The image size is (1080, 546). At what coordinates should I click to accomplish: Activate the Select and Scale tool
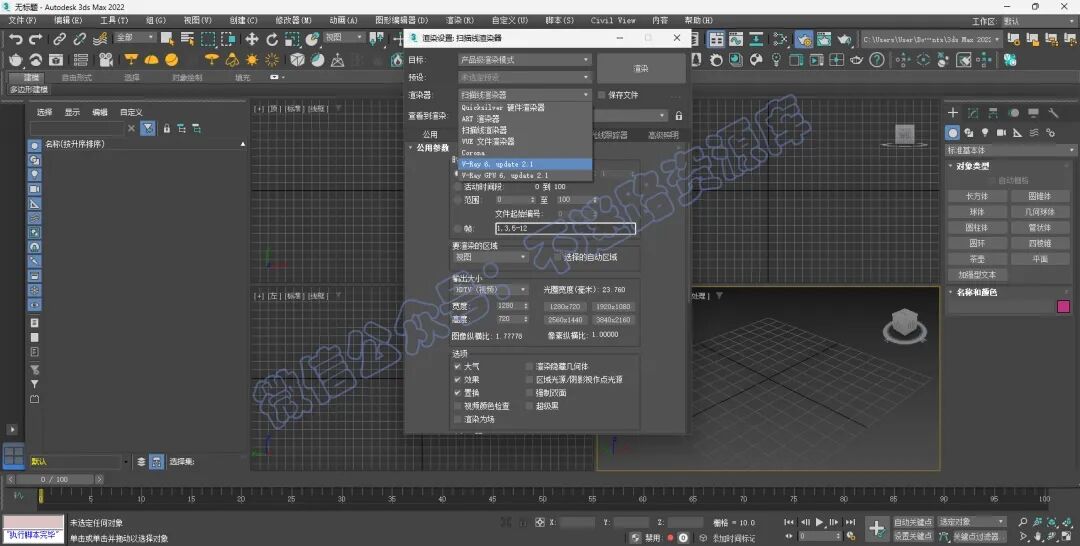293,39
